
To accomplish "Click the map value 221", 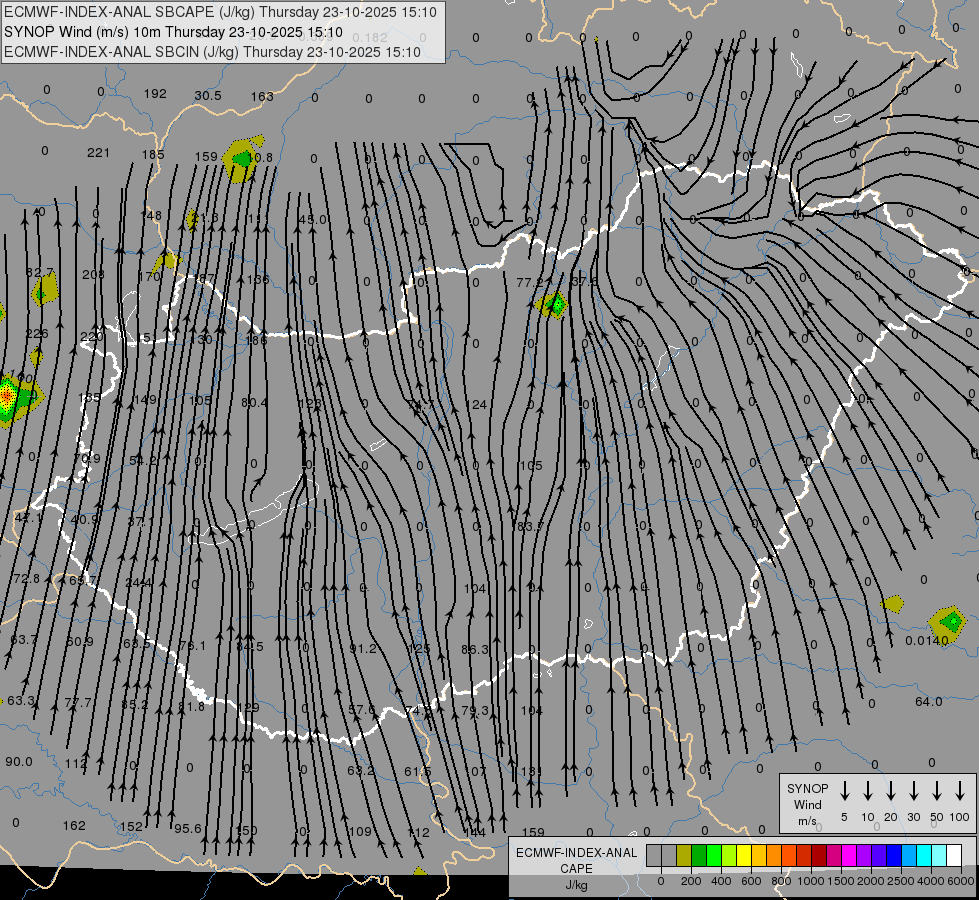I will point(98,152).
